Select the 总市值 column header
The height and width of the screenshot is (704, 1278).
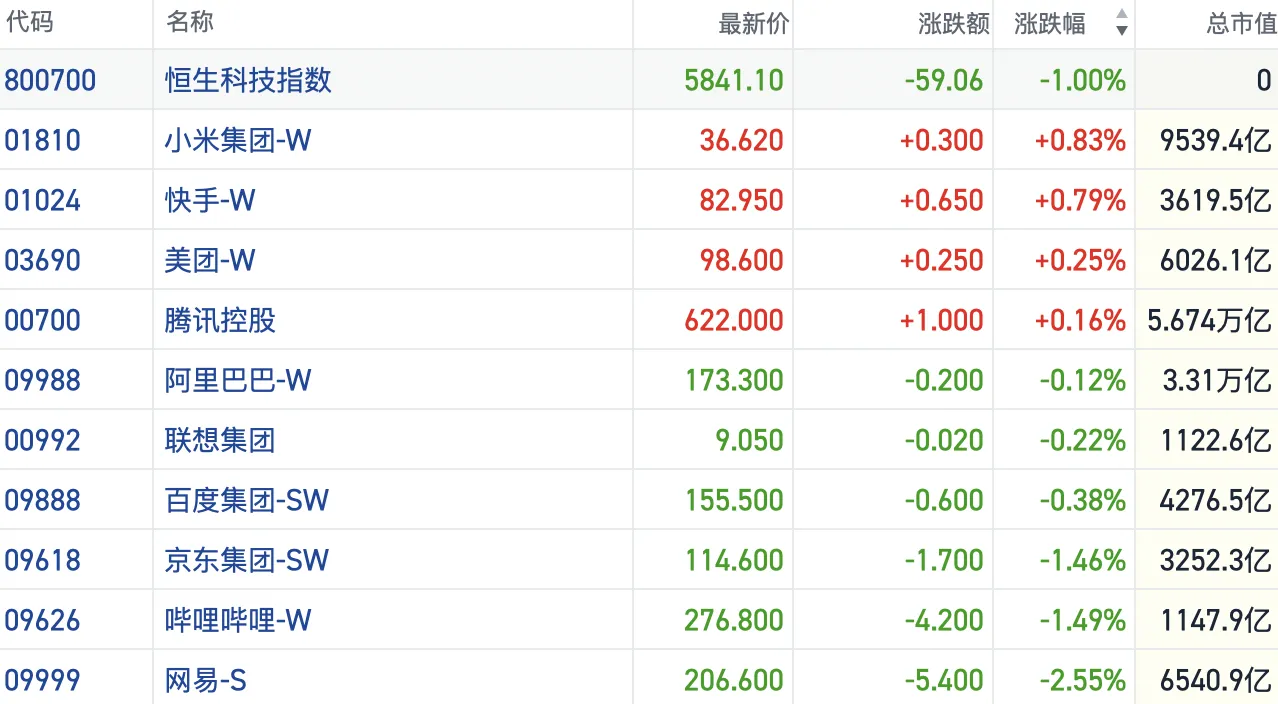click(x=1240, y=24)
